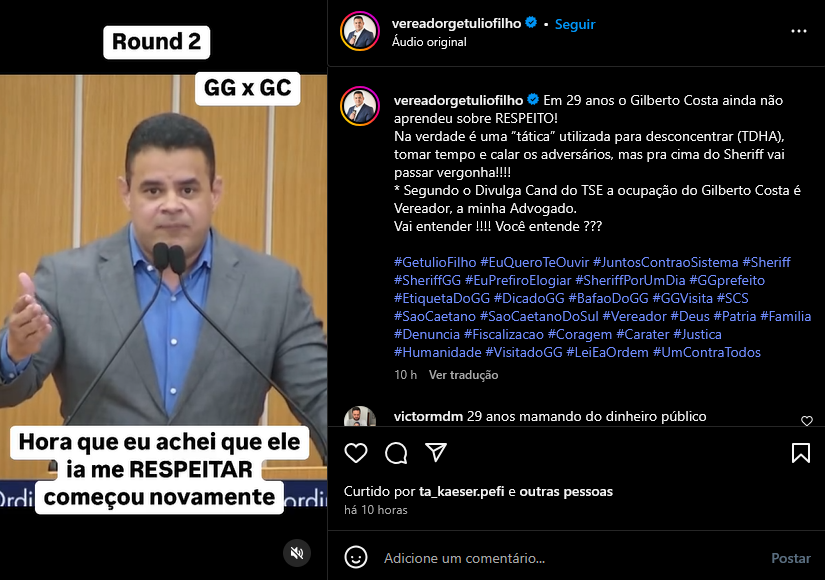825x580 pixels.
Task: Like the post with the heart icon
Action: coord(356,453)
